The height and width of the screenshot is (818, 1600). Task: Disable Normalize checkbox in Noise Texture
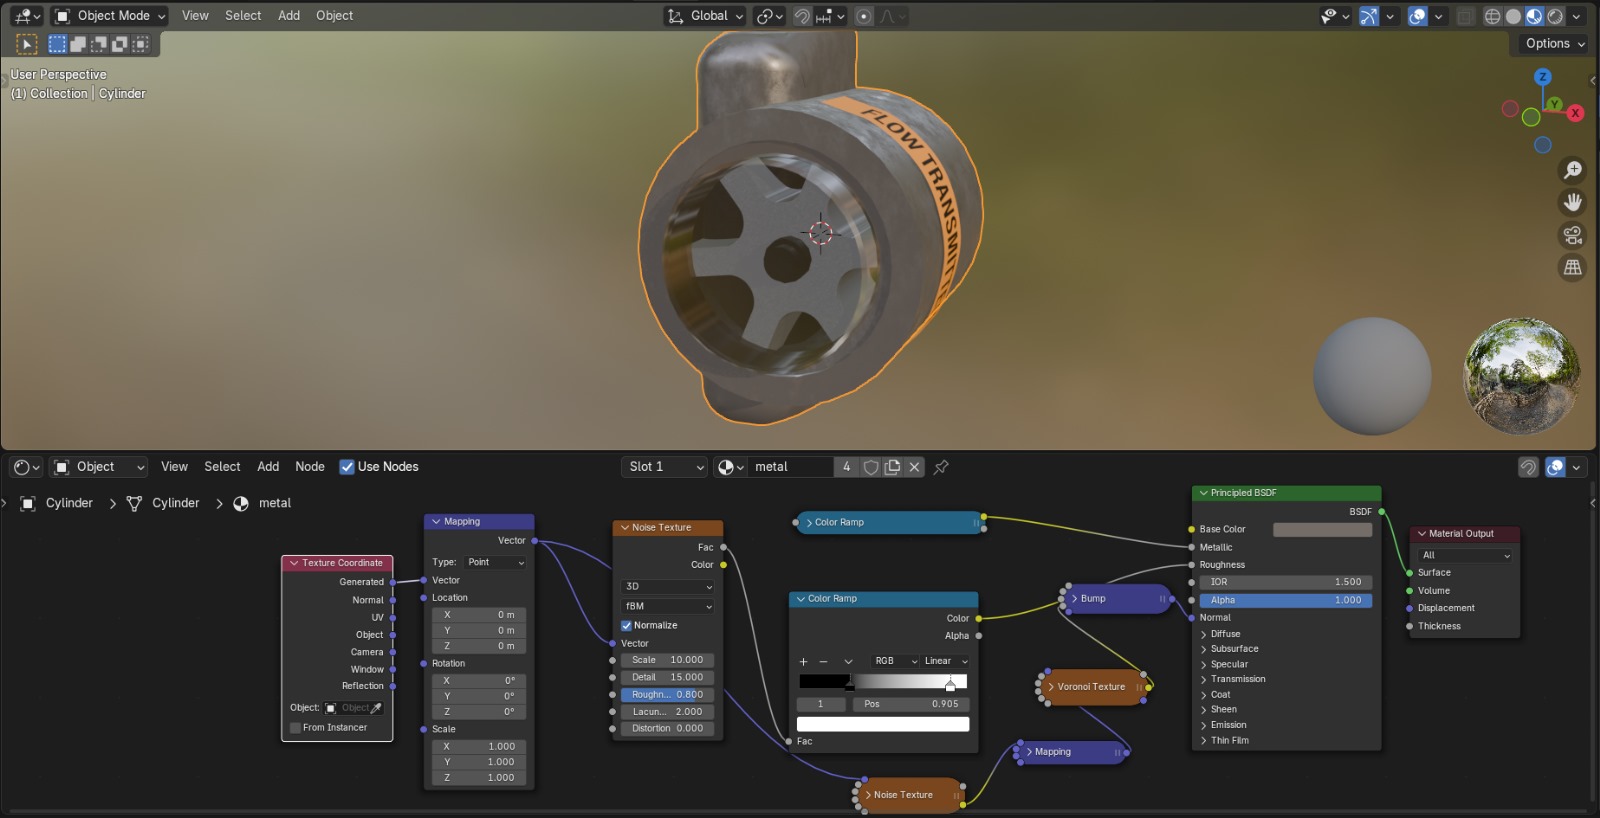(627, 626)
